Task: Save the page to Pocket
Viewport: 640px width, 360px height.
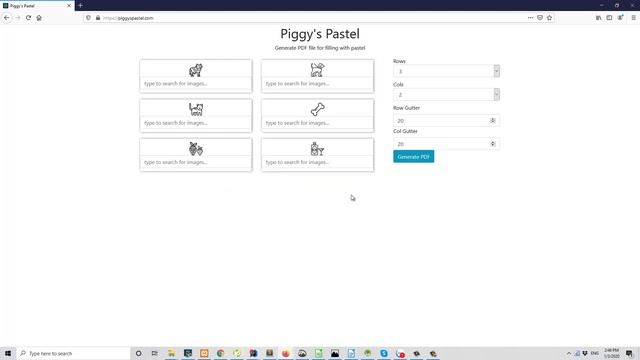Action: (540, 18)
